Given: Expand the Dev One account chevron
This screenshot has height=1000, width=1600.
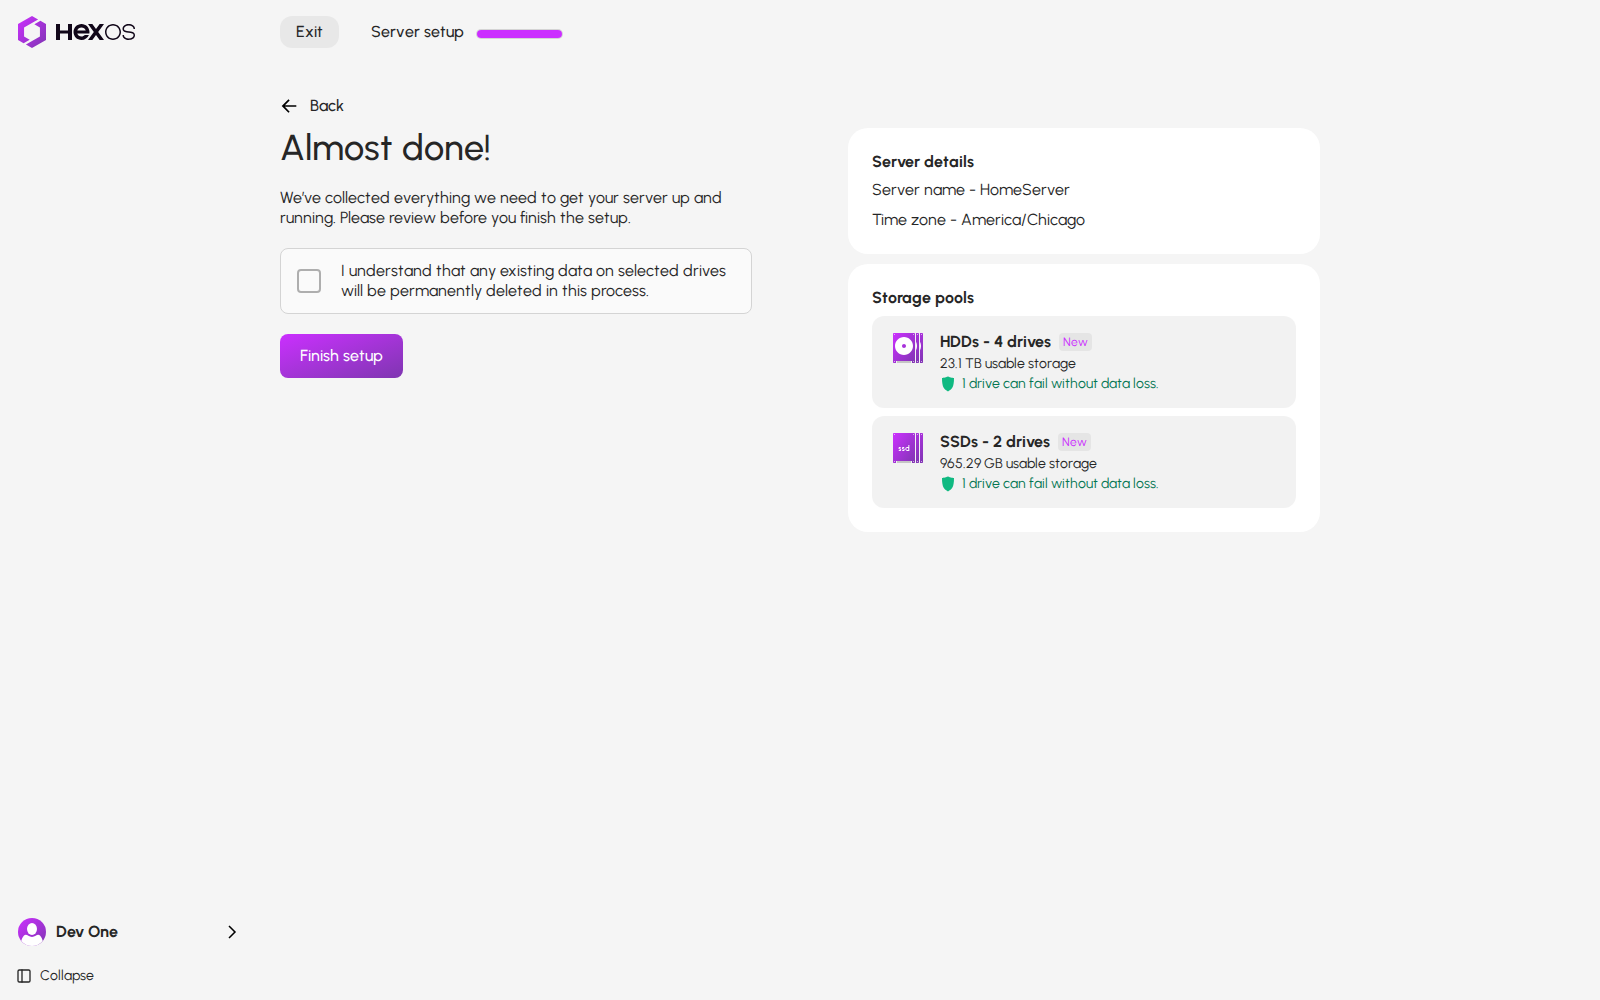Looking at the screenshot, I should 232,932.
